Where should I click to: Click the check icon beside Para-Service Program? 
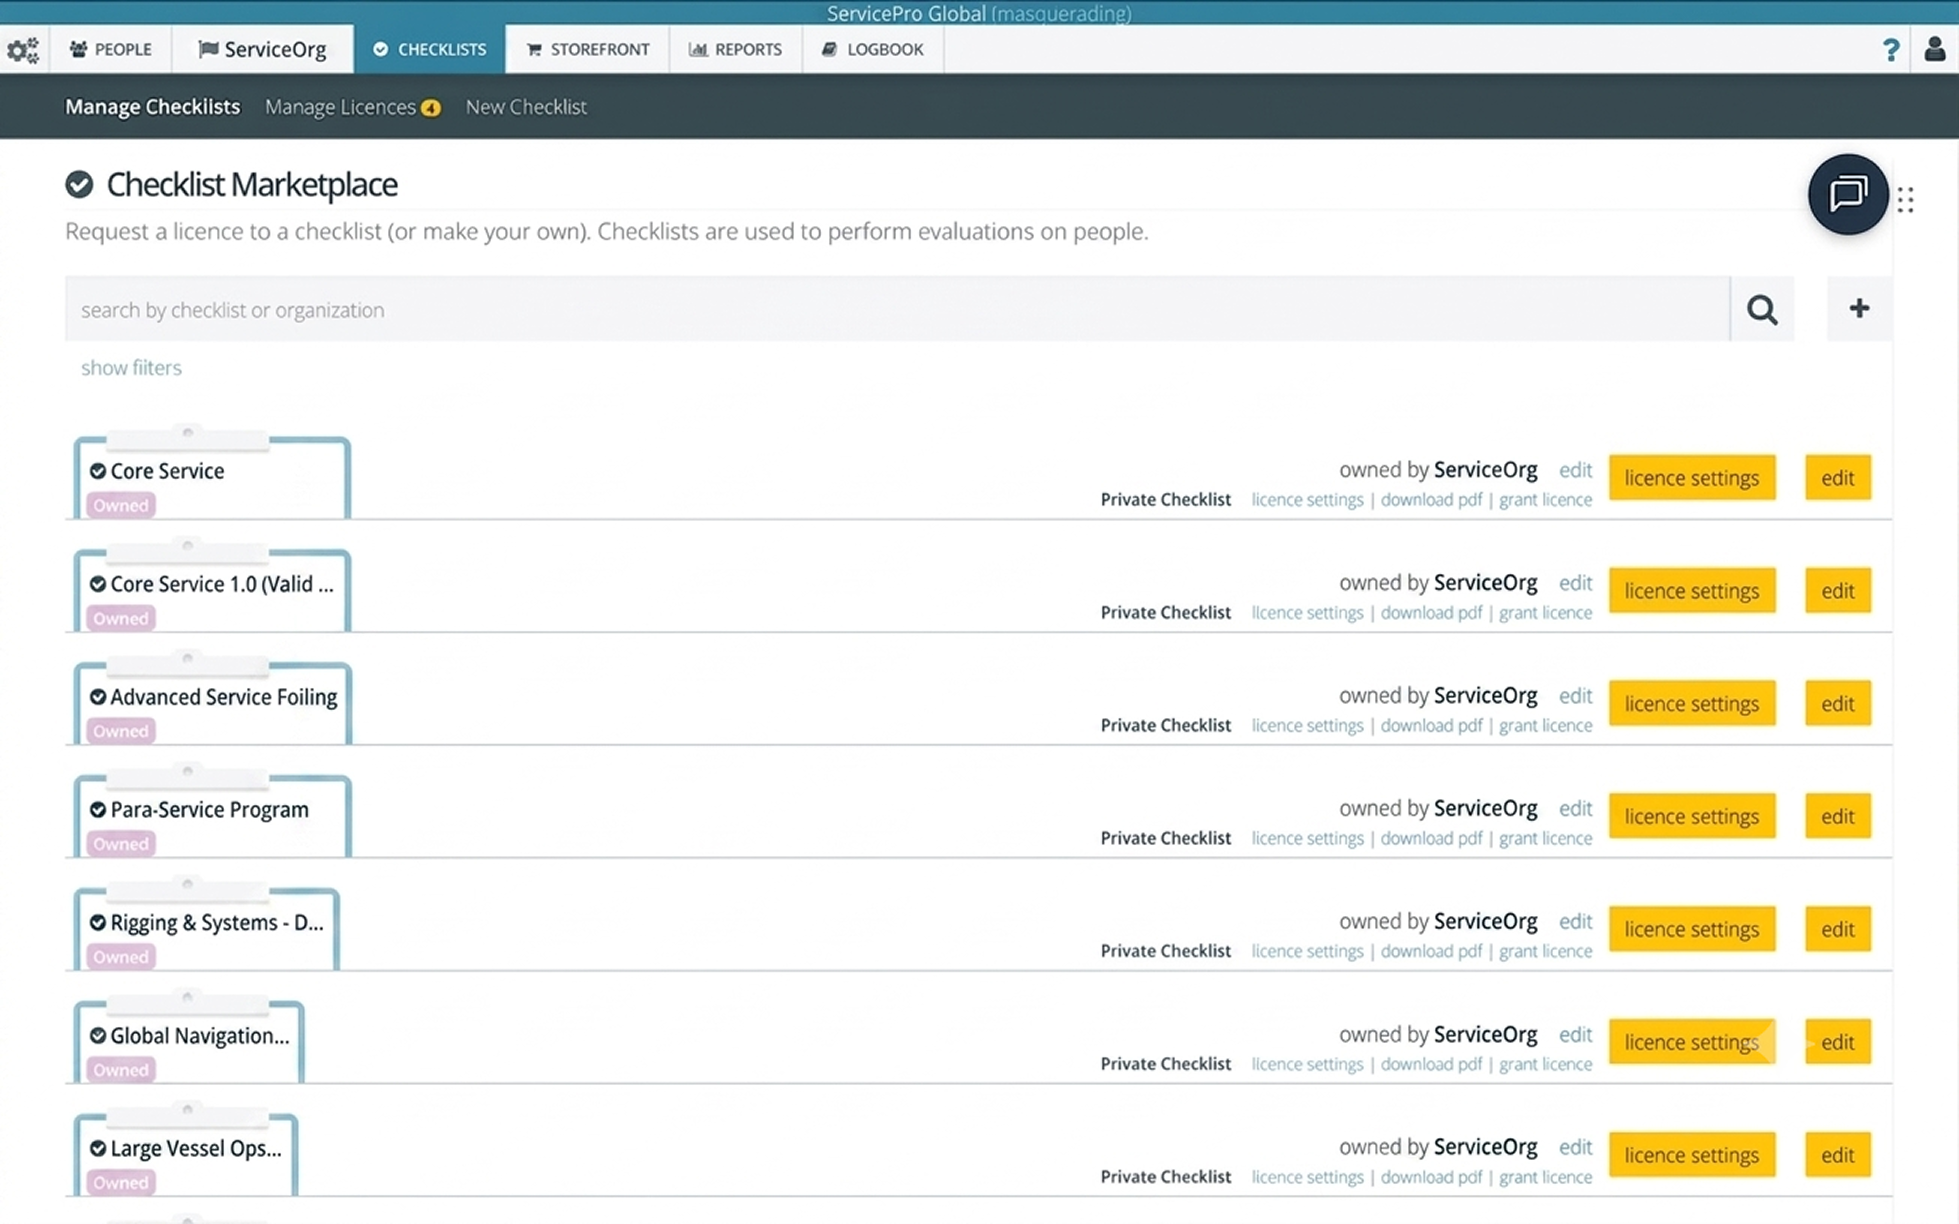point(98,810)
